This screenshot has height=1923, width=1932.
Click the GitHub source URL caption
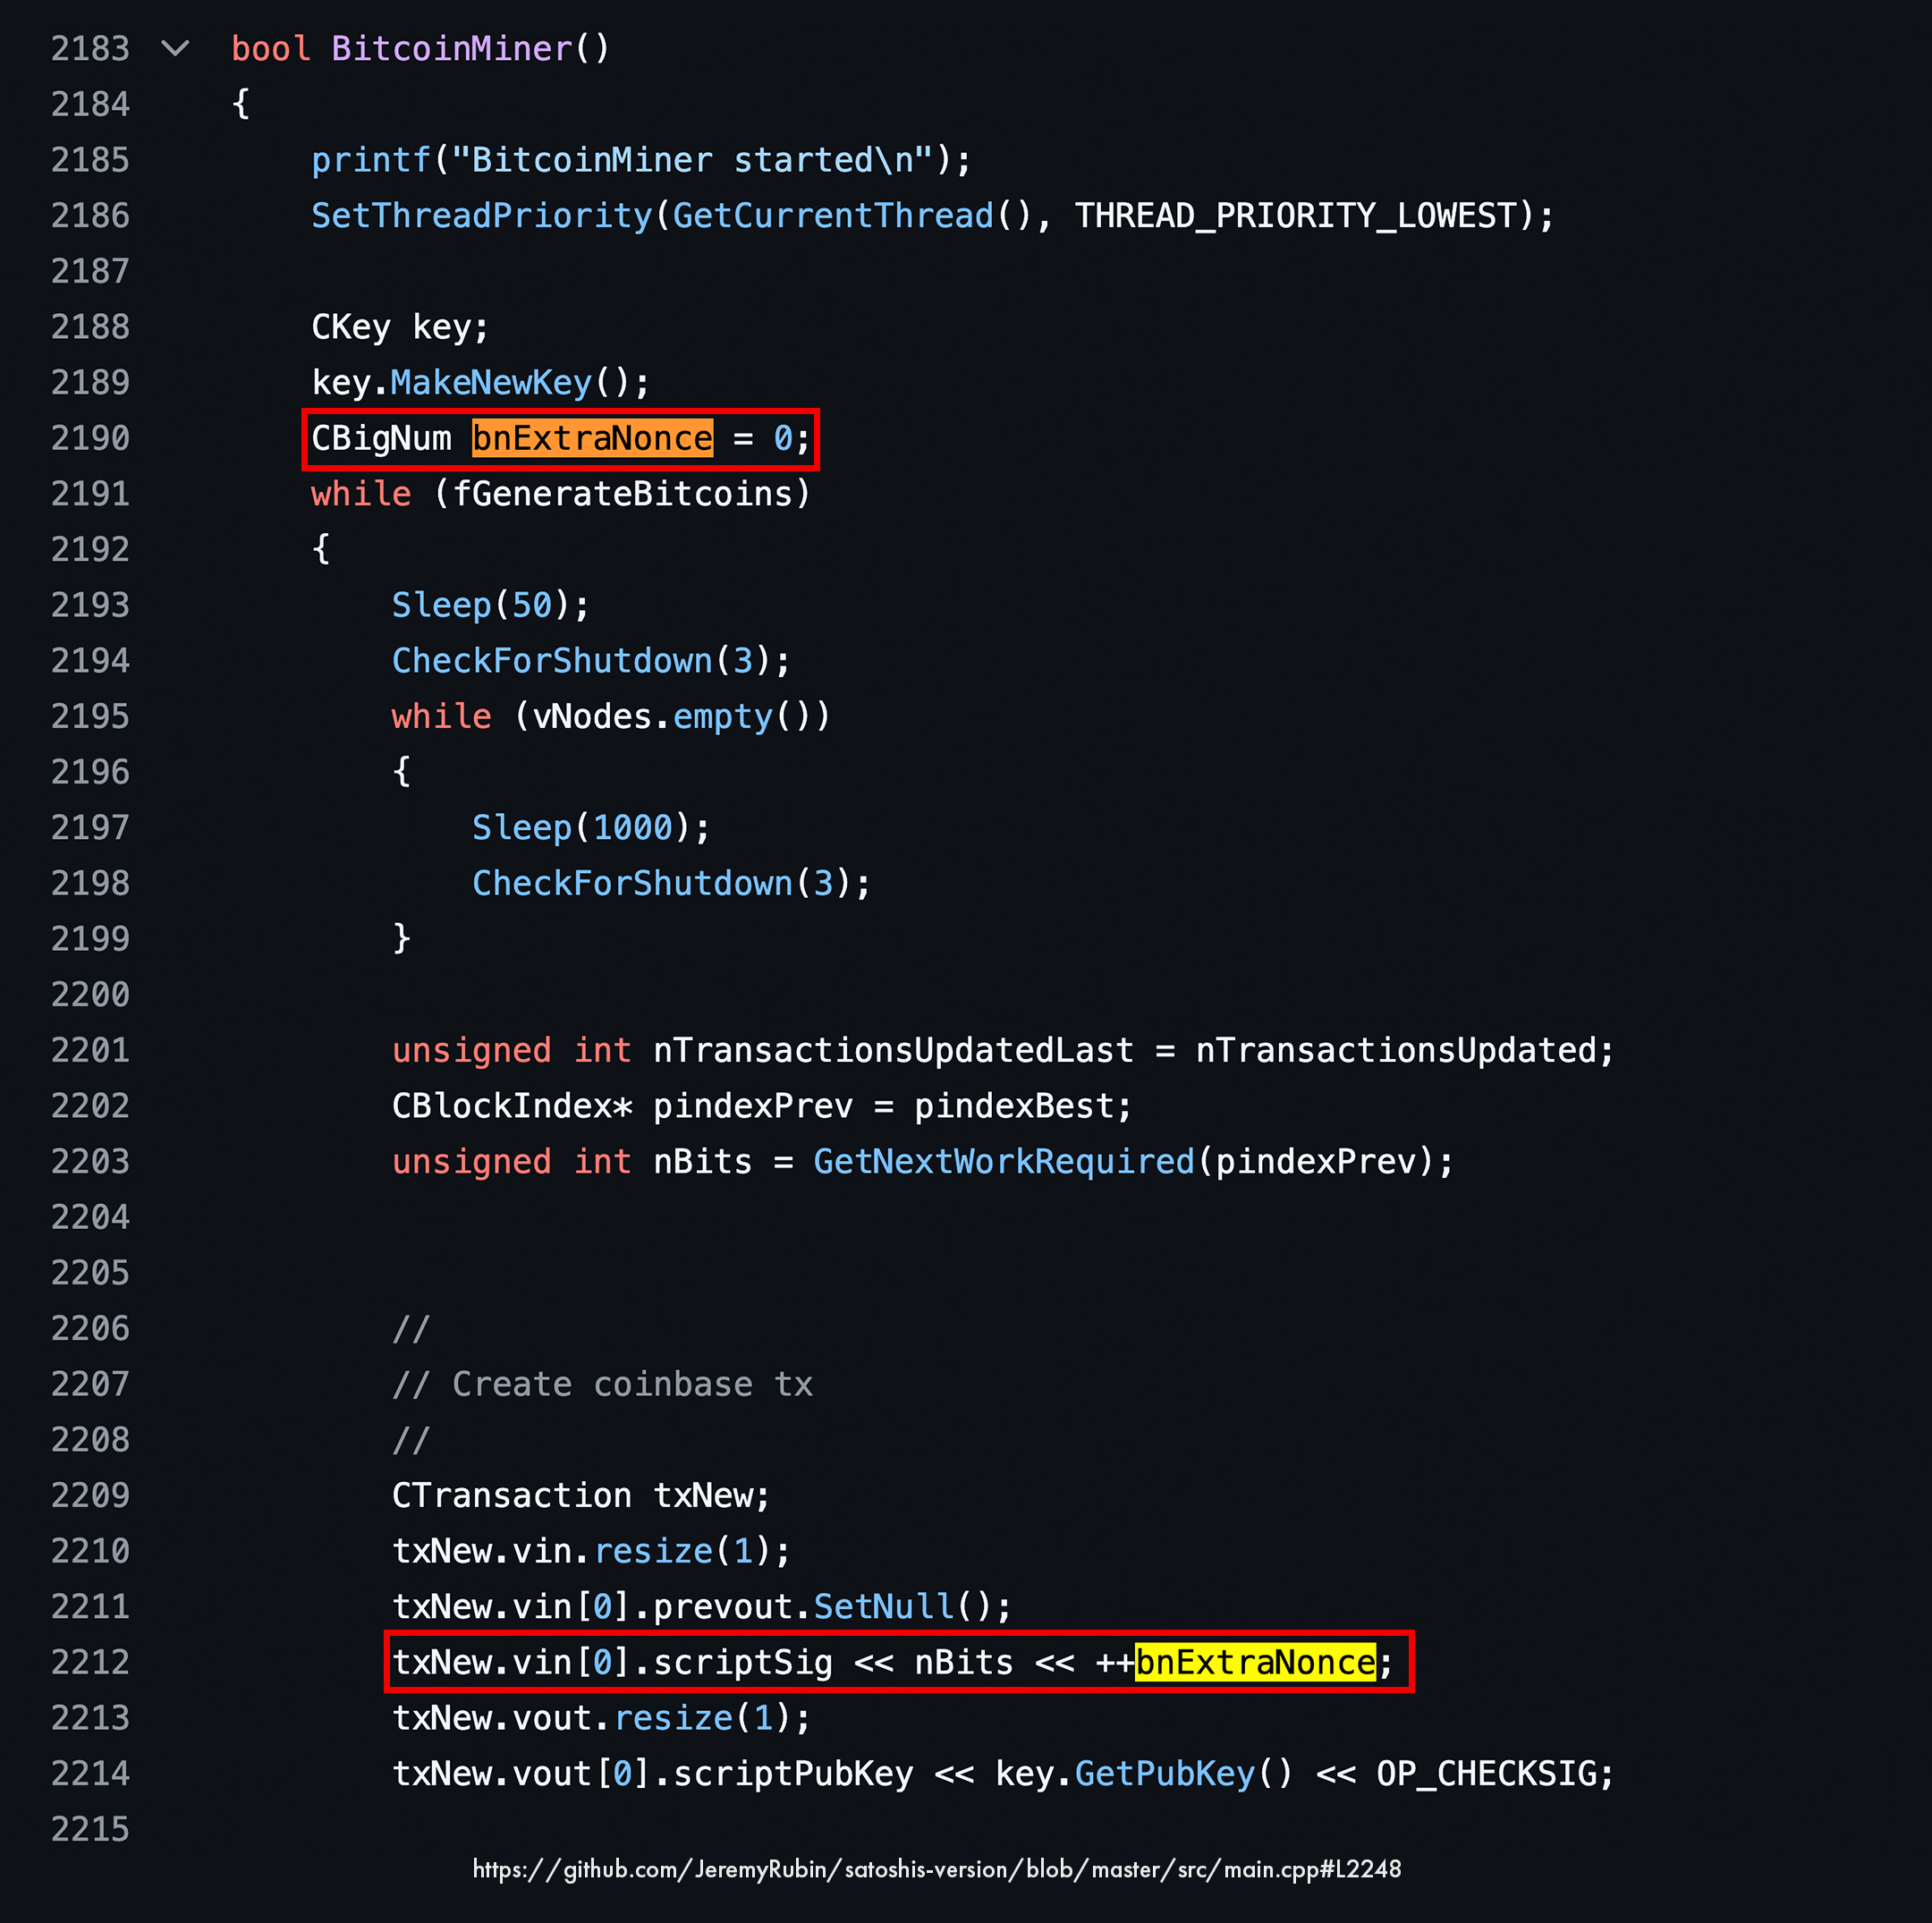tap(936, 1869)
